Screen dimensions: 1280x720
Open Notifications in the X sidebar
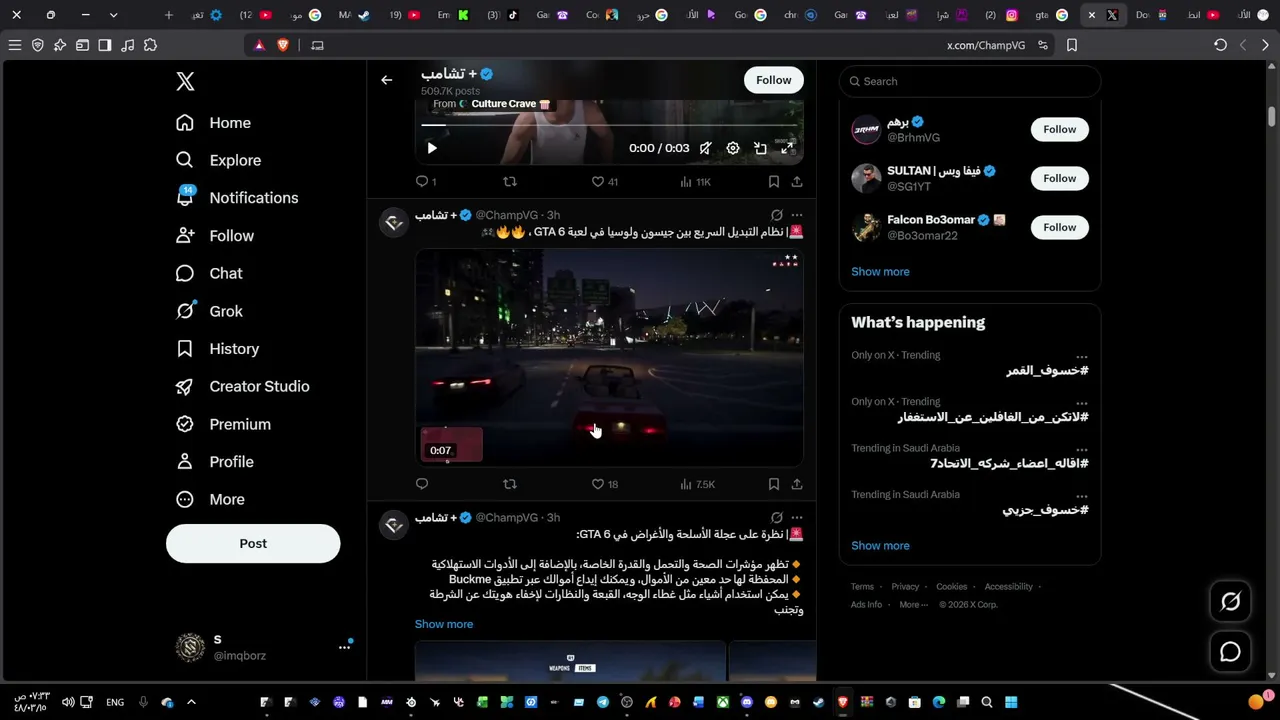[236, 198]
